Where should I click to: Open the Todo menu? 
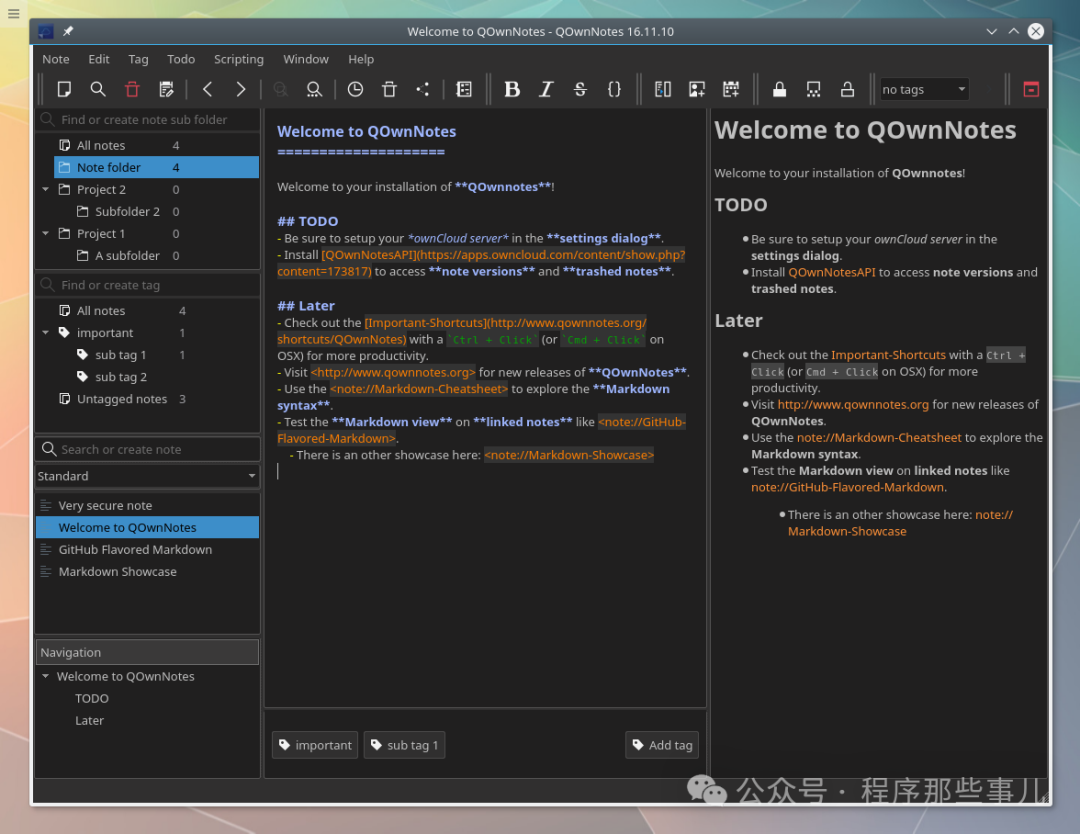(181, 59)
